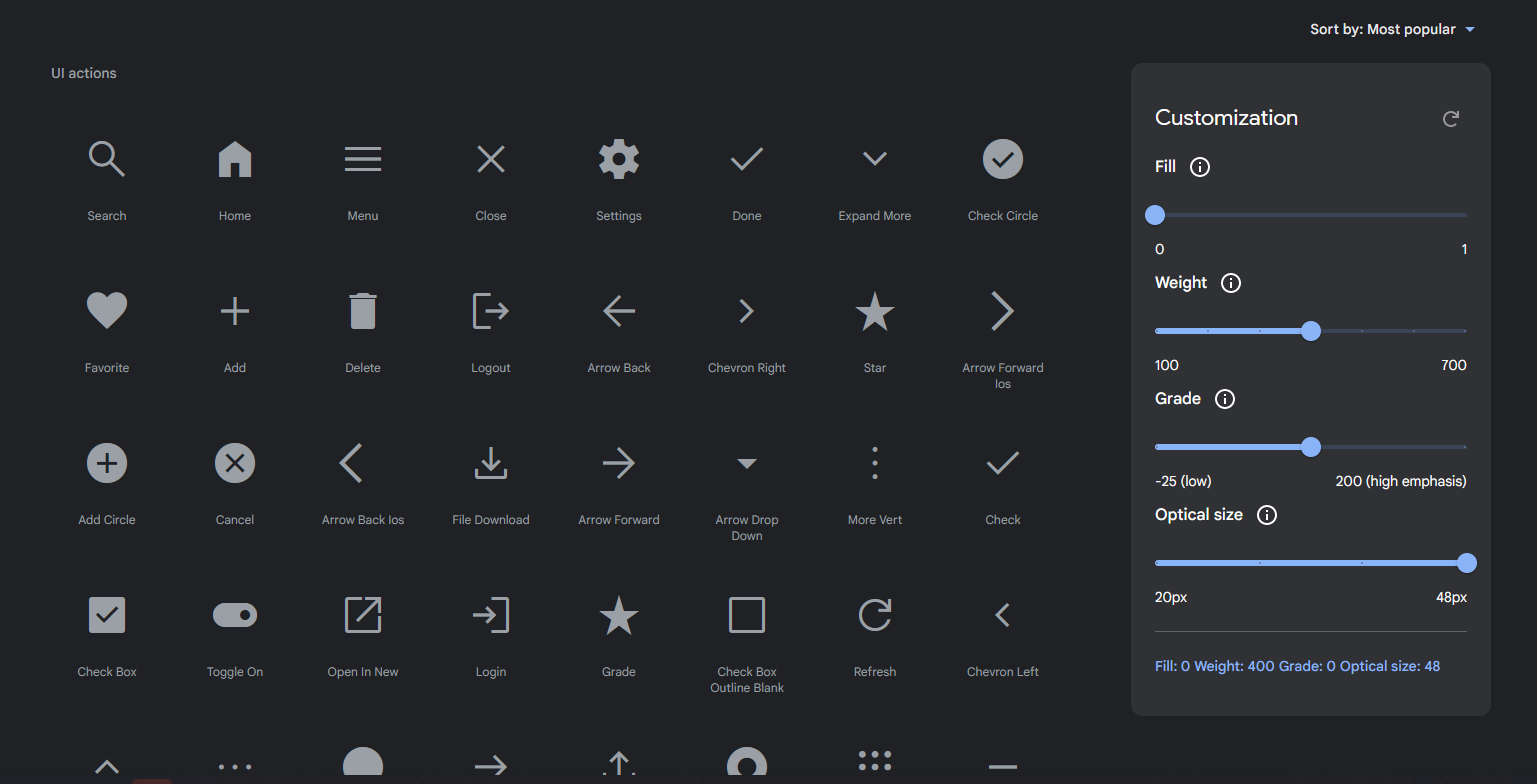Choose the File Download icon
The width and height of the screenshot is (1537, 784).
[x=491, y=463]
